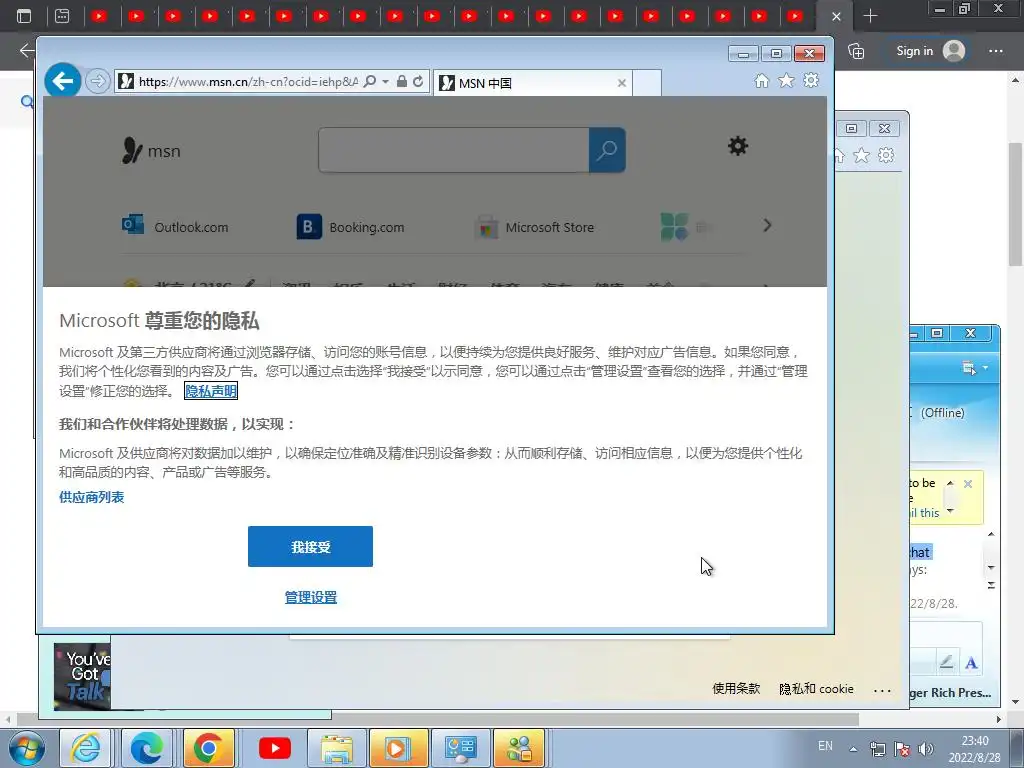
Task: Open Favorites star in front IE window
Action: click(786, 80)
